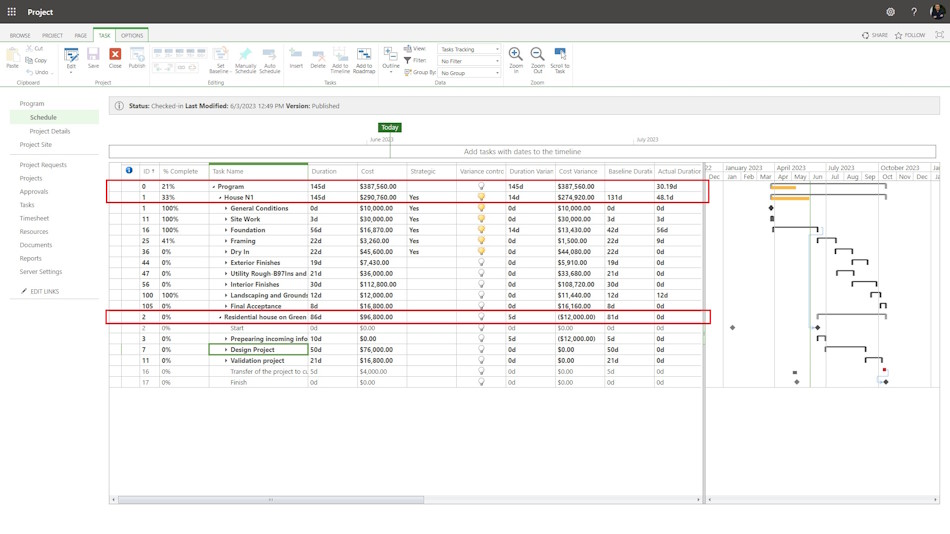Click the Paste icon in Clipboard
Image resolution: width=950 pixels, height=534 pixels.
coord(12,57)
